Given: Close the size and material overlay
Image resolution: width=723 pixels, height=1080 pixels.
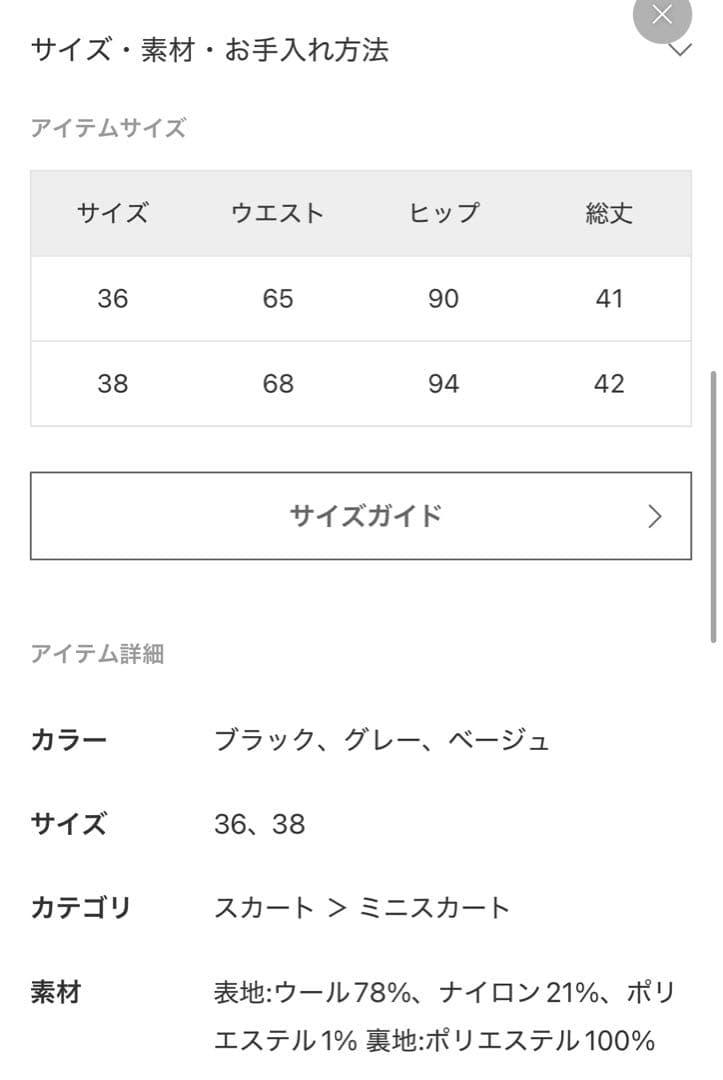Looking at the screenshot, I should coord(661,15).
